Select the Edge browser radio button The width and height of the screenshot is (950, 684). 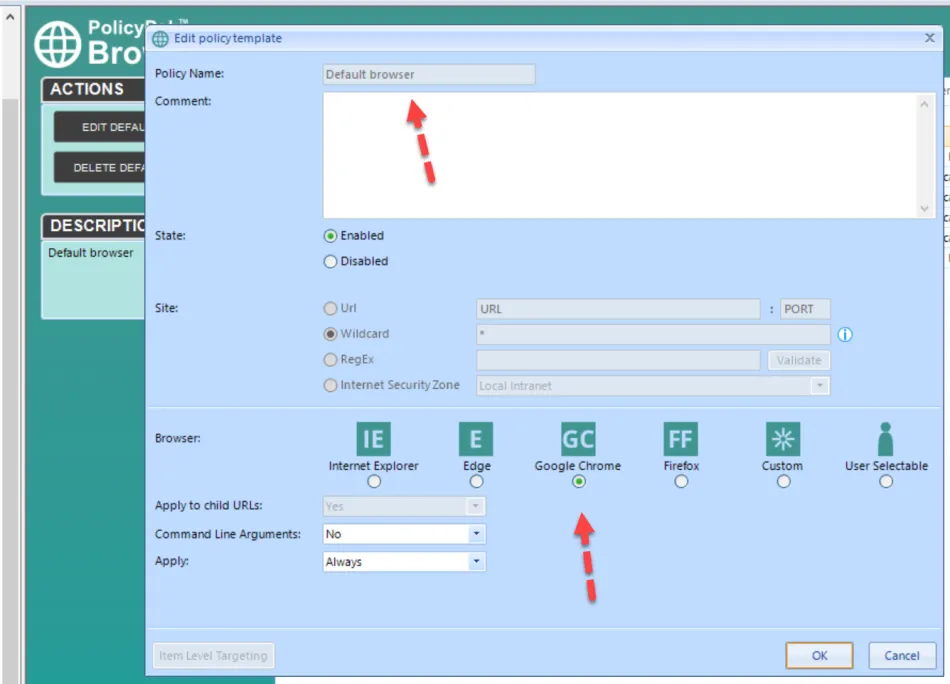(476, 481)
